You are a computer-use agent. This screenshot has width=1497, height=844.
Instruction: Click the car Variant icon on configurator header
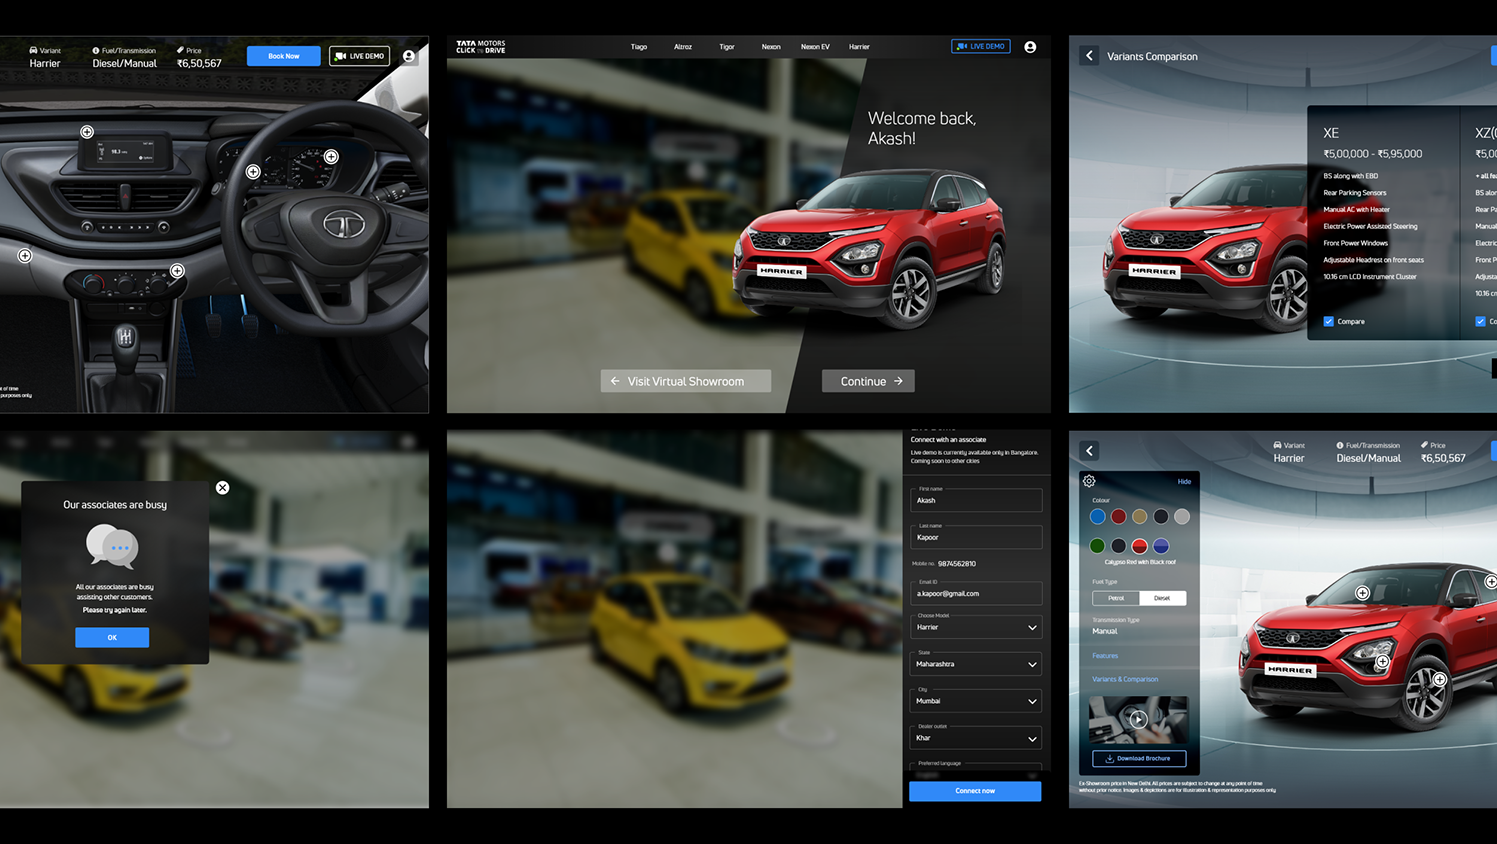pyautogui.click(x=1277, y=445)
